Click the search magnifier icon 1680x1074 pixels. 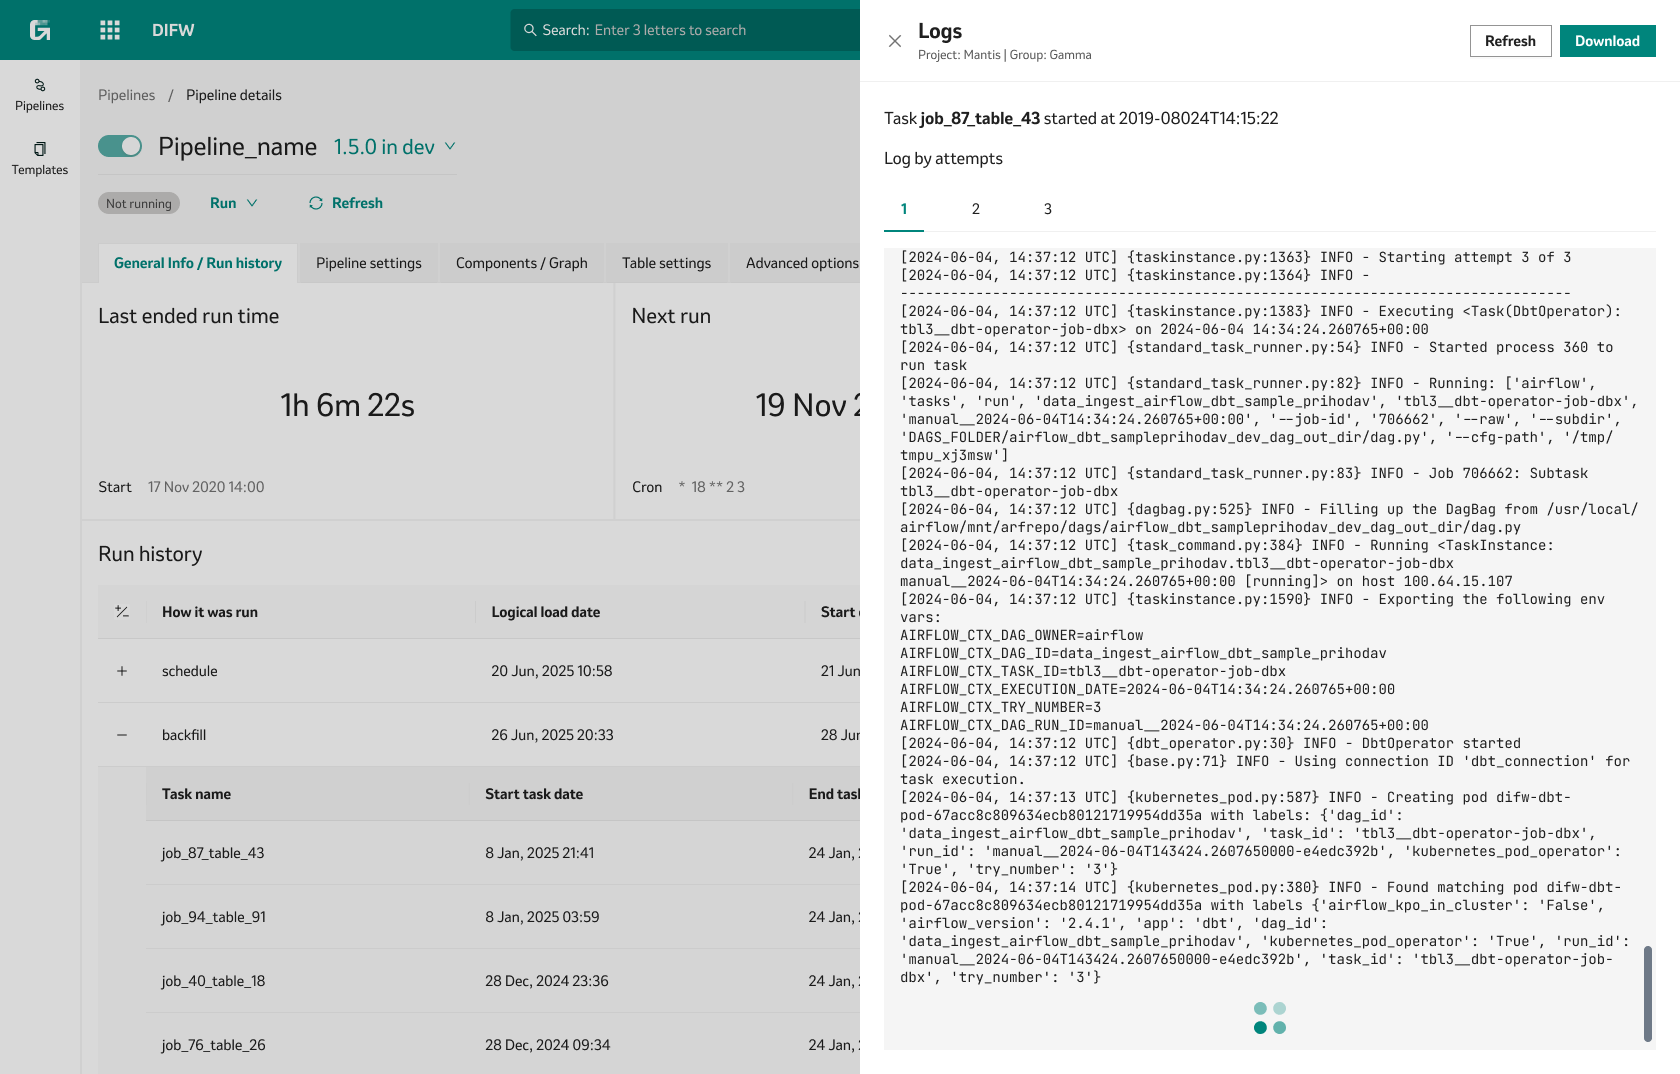(530, 30)
